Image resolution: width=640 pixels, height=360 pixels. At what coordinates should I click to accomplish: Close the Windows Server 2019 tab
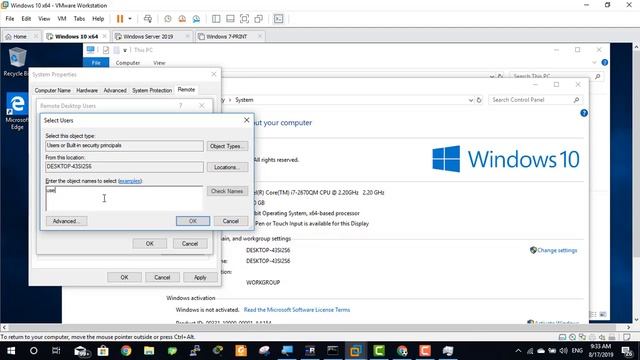click(x=188, y=36)
